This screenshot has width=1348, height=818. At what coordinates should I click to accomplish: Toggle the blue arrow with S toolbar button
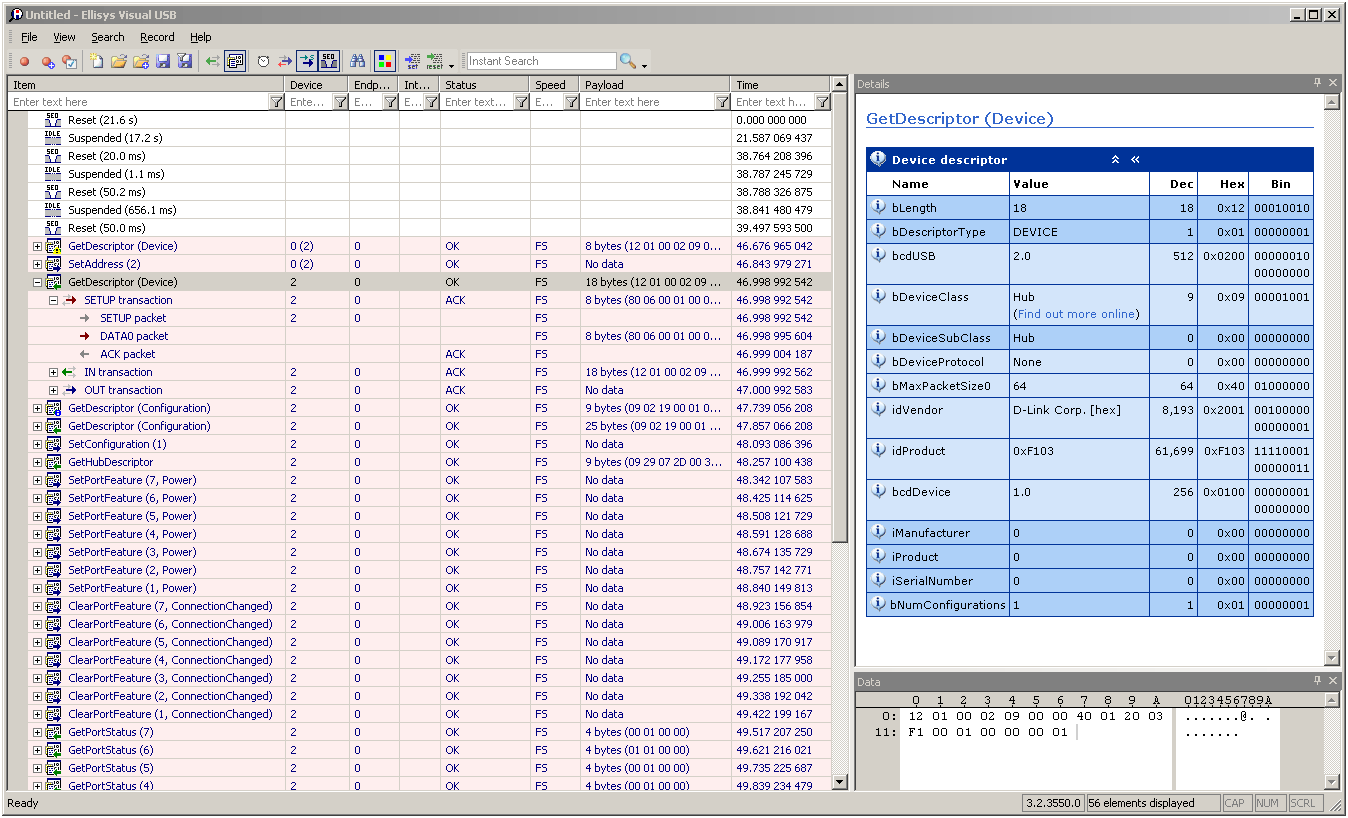click(x=307, y=62)
